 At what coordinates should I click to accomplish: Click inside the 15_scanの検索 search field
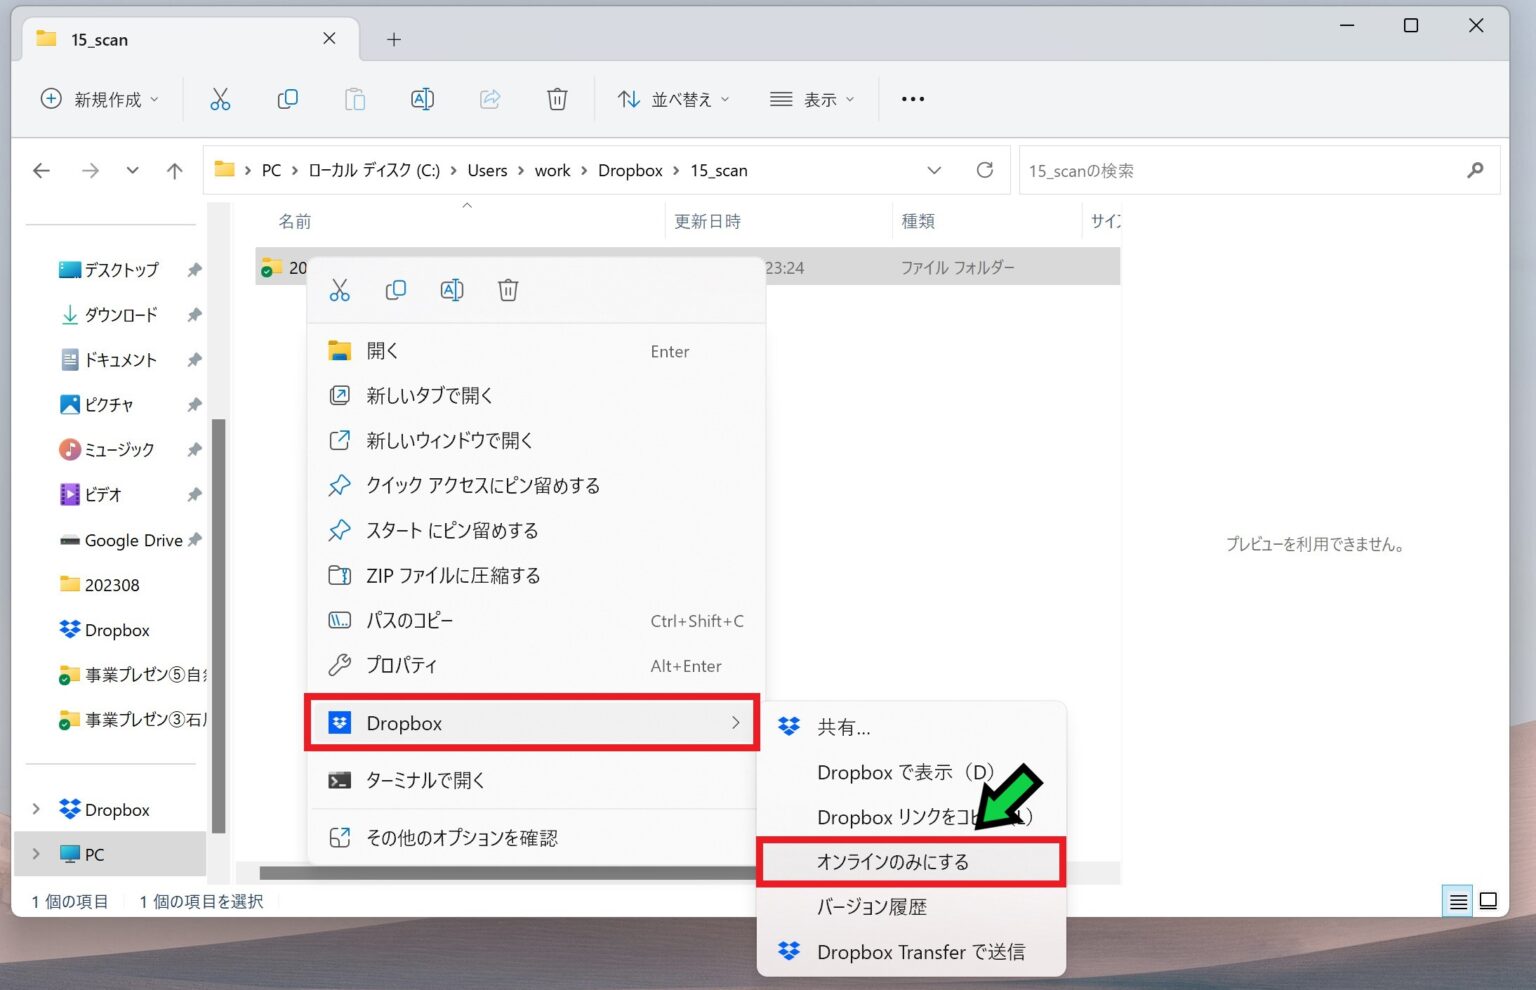[x=1200, y=170]
